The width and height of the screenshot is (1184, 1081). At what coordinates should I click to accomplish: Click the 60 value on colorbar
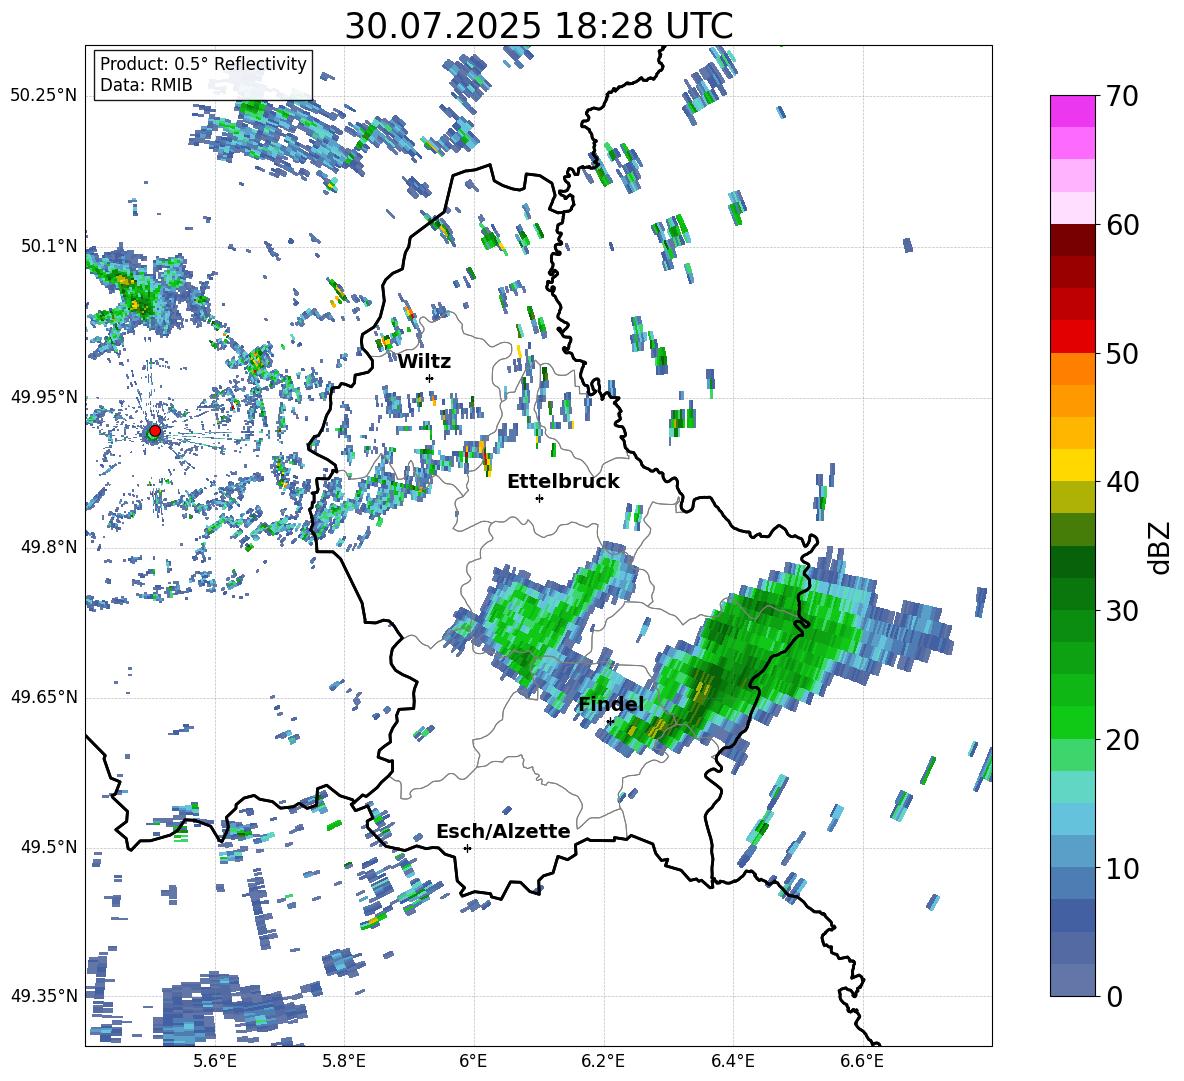[1122, 225]
